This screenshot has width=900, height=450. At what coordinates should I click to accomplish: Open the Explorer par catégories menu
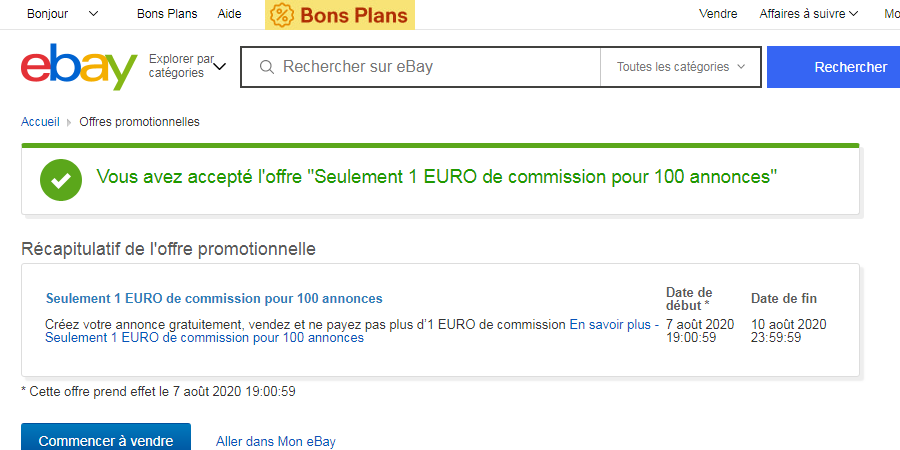point(187,67)
